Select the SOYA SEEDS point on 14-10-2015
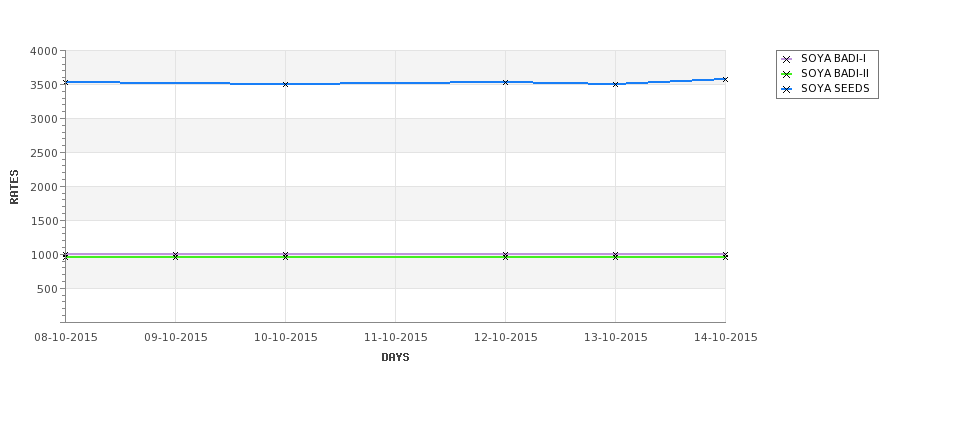The height and width of the screenshot is (429, 975). click(725, 80)
